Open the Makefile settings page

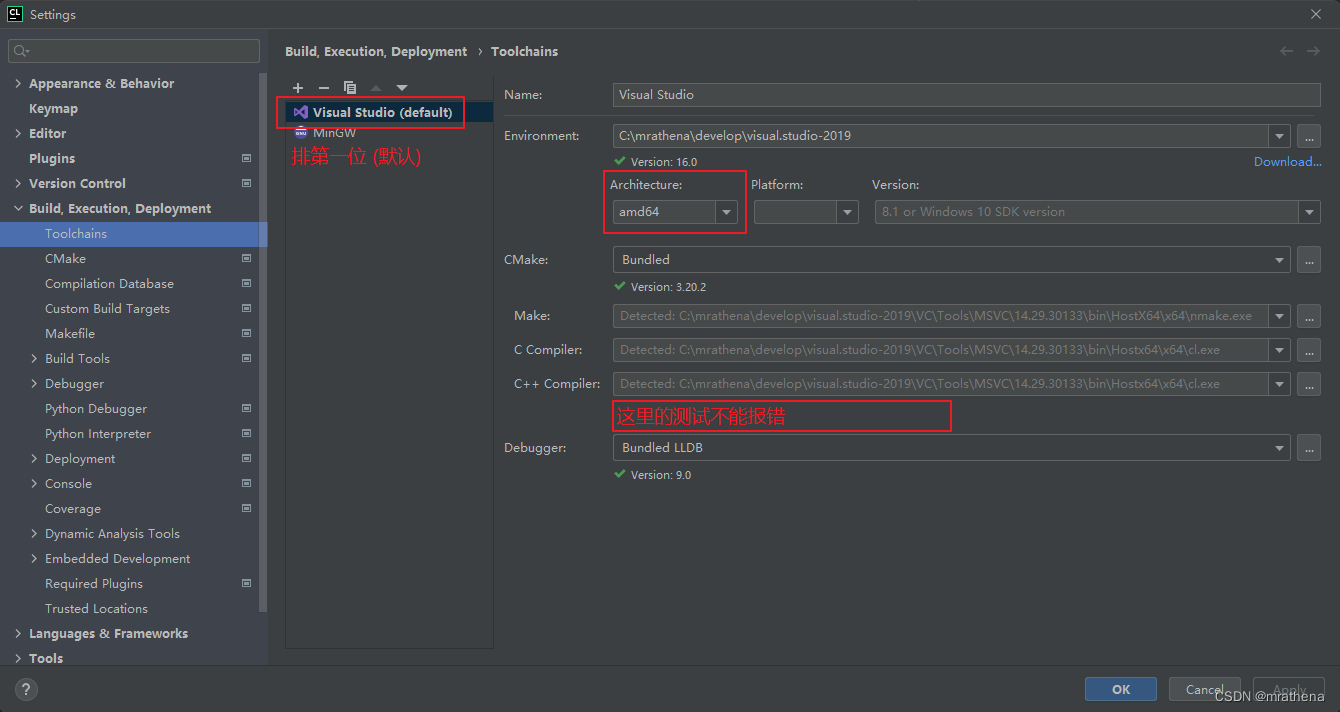coord(70,333)
